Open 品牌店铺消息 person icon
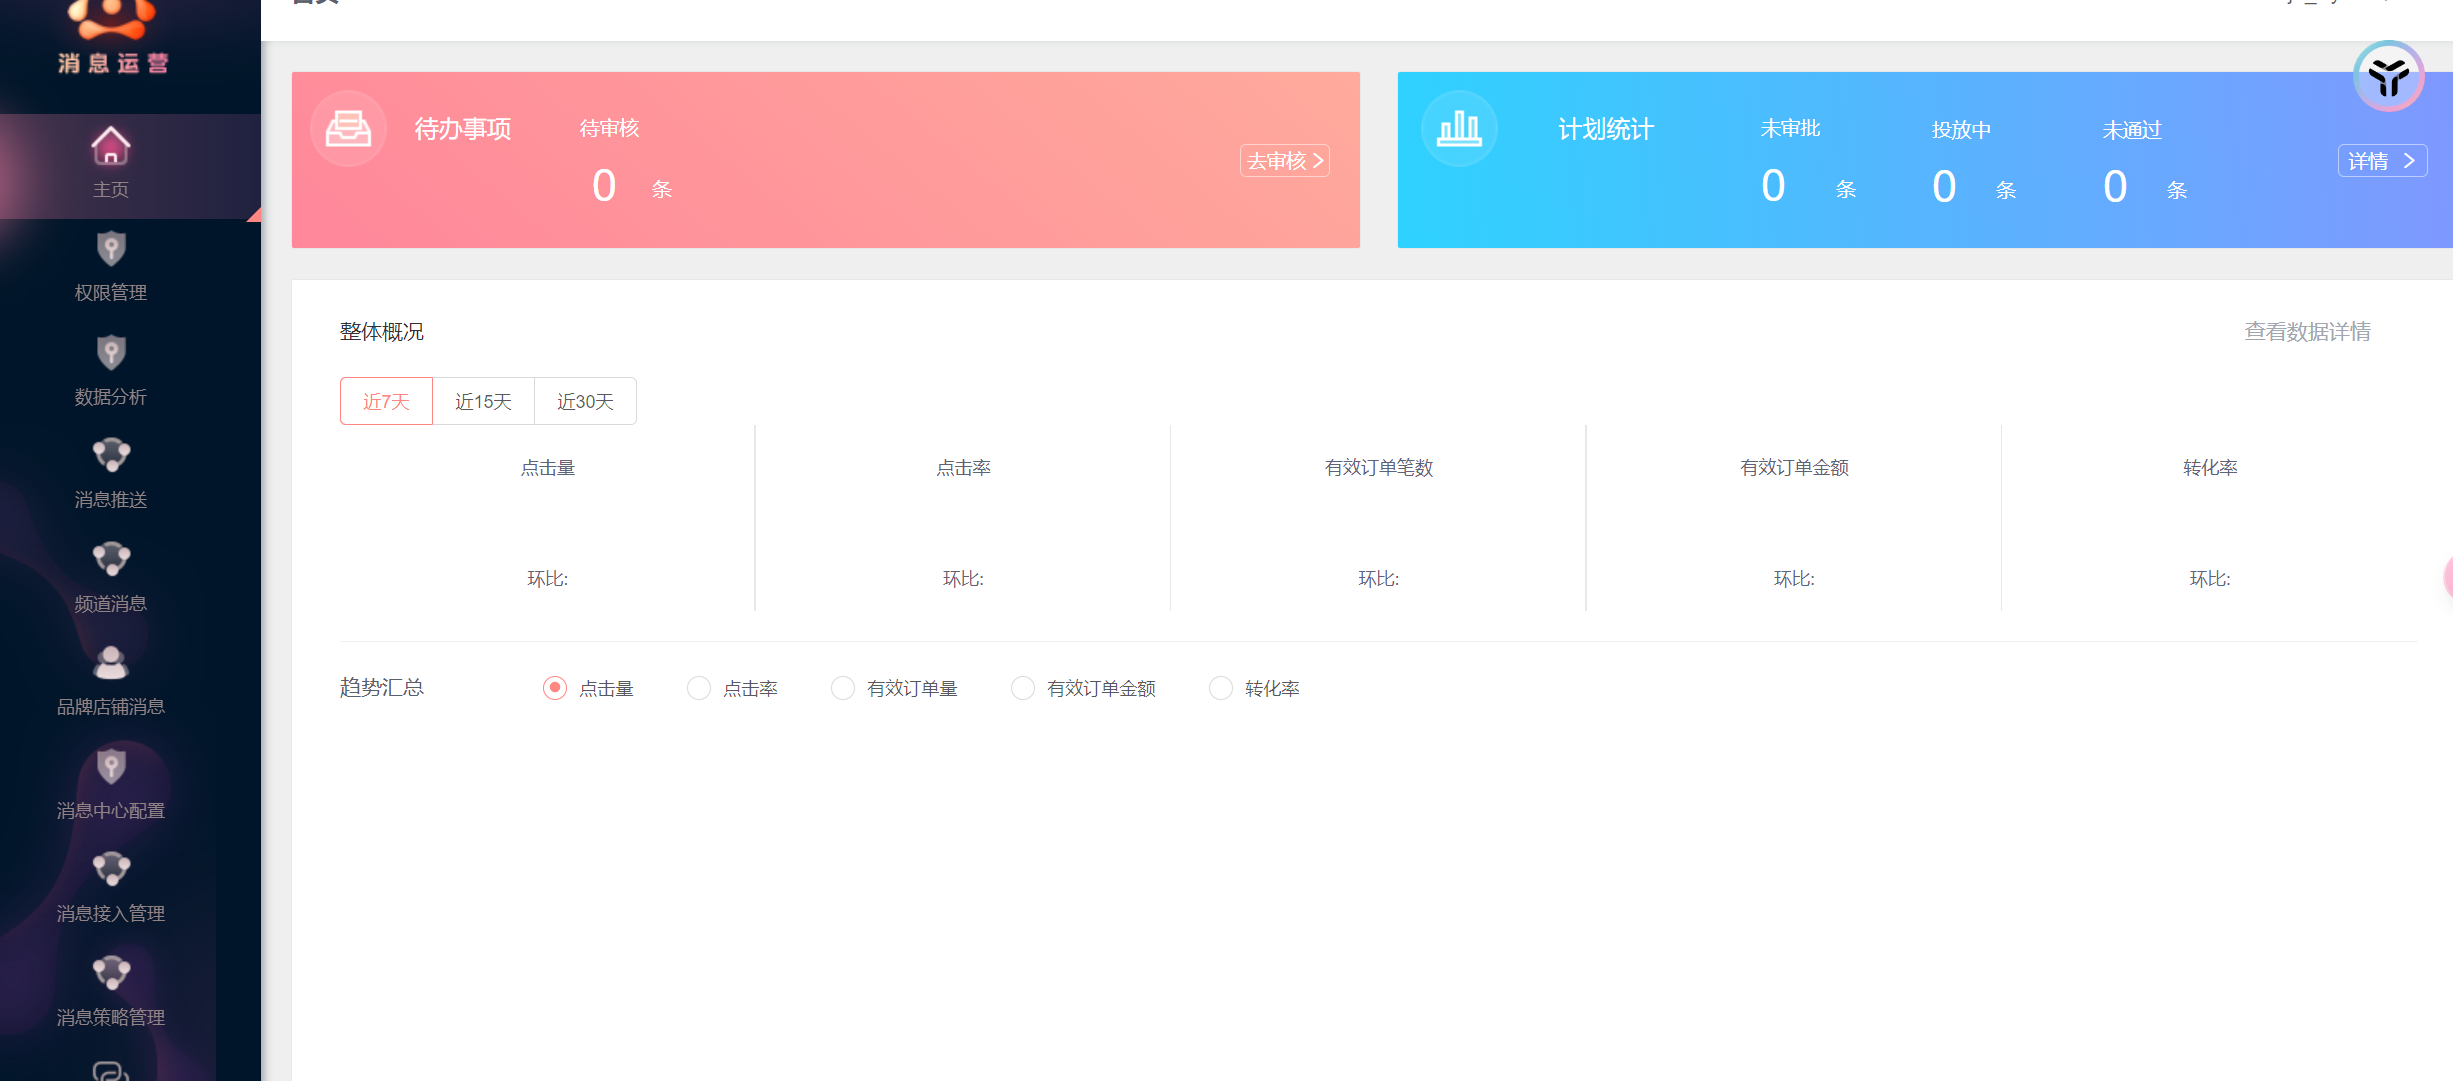Viewport: 2453px width, 1081px height. tap(111, 663)
